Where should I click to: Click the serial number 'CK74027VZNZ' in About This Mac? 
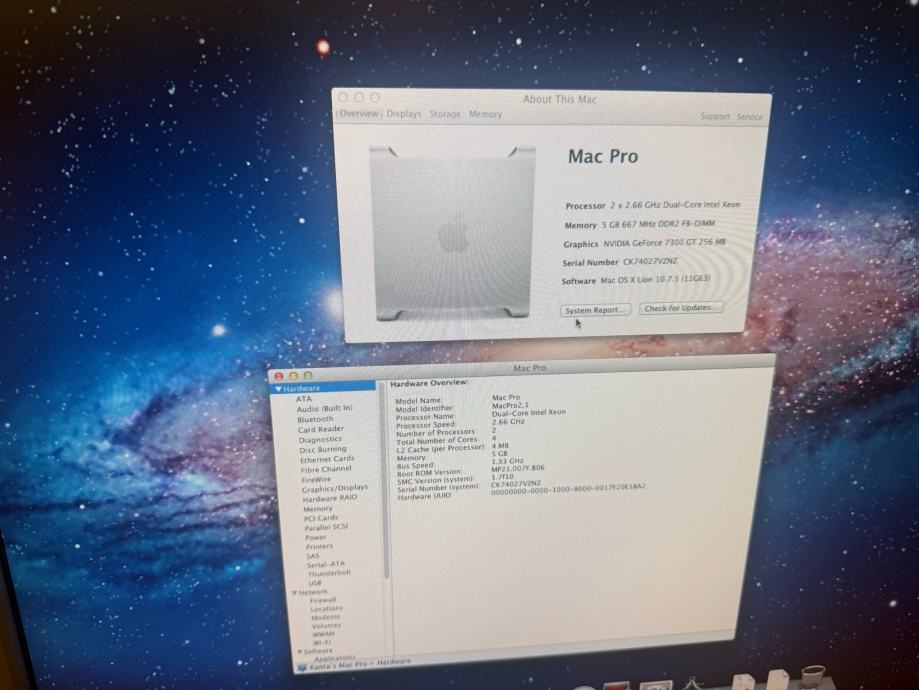pos(650,261)
